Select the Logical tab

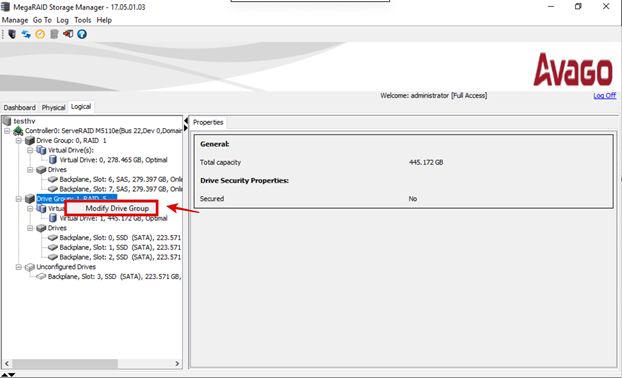[81, 107]
